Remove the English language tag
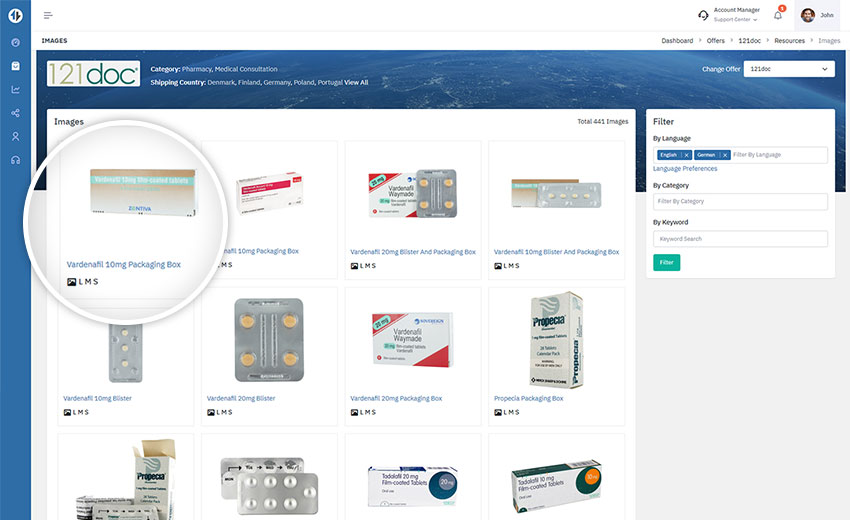Image resolution: width=850 pixels, height=520 pixels. pyautogui.click(x=686, y=155)
